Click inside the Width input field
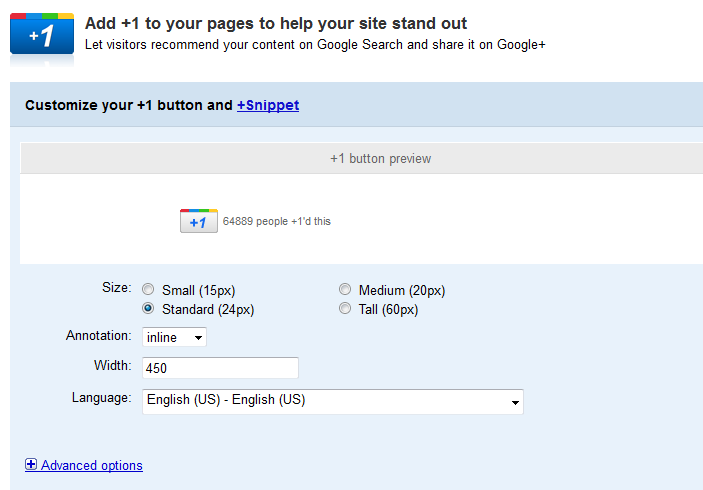Screen dimensions: 703x490 coord(220,368)
